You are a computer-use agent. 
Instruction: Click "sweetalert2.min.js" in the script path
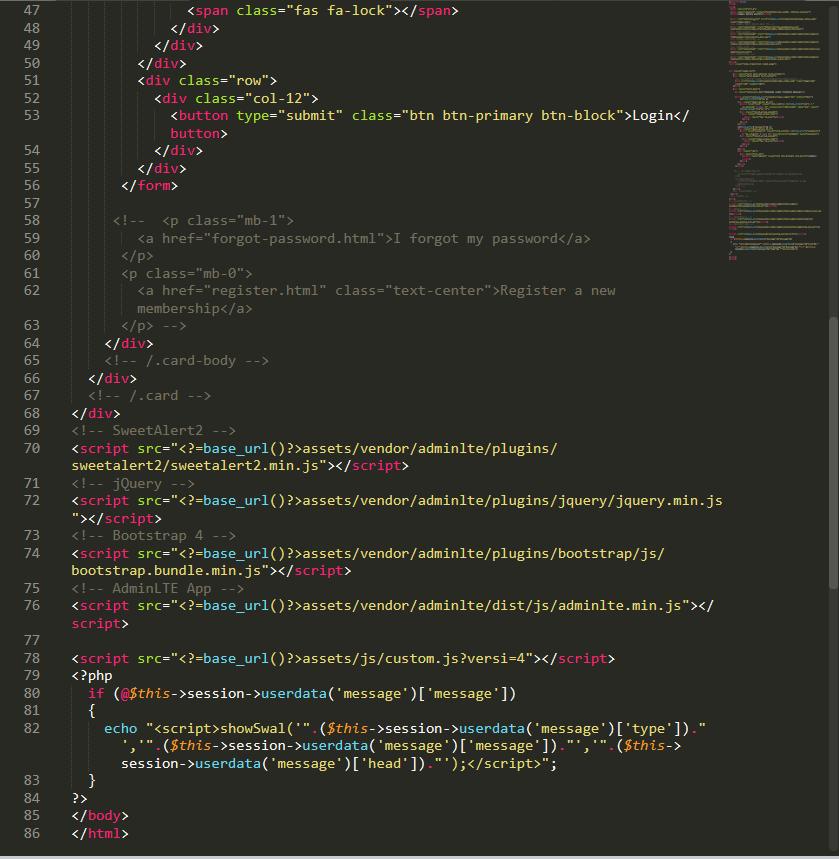tap(244, 466)
